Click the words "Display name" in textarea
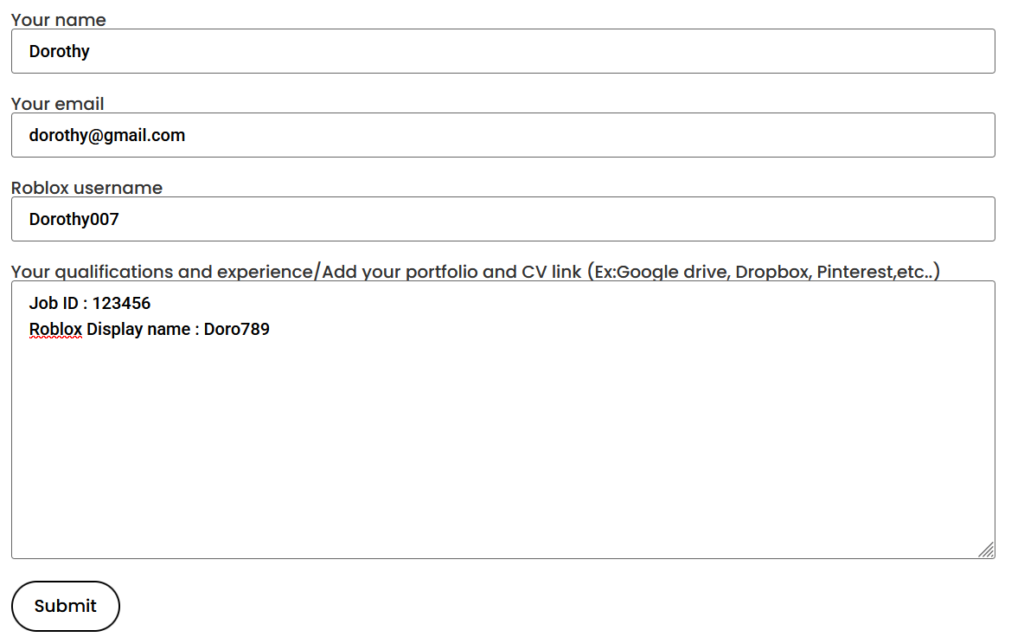Image resolution: width=1024 pixels, height=637 pixels. coord(138,329)
